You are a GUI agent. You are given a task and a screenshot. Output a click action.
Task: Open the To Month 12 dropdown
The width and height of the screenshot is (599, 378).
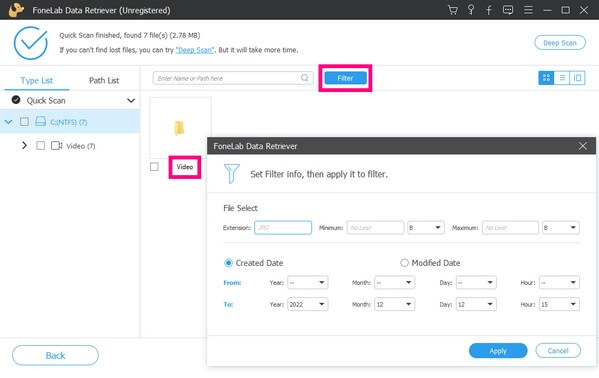[x=394, y=305]
